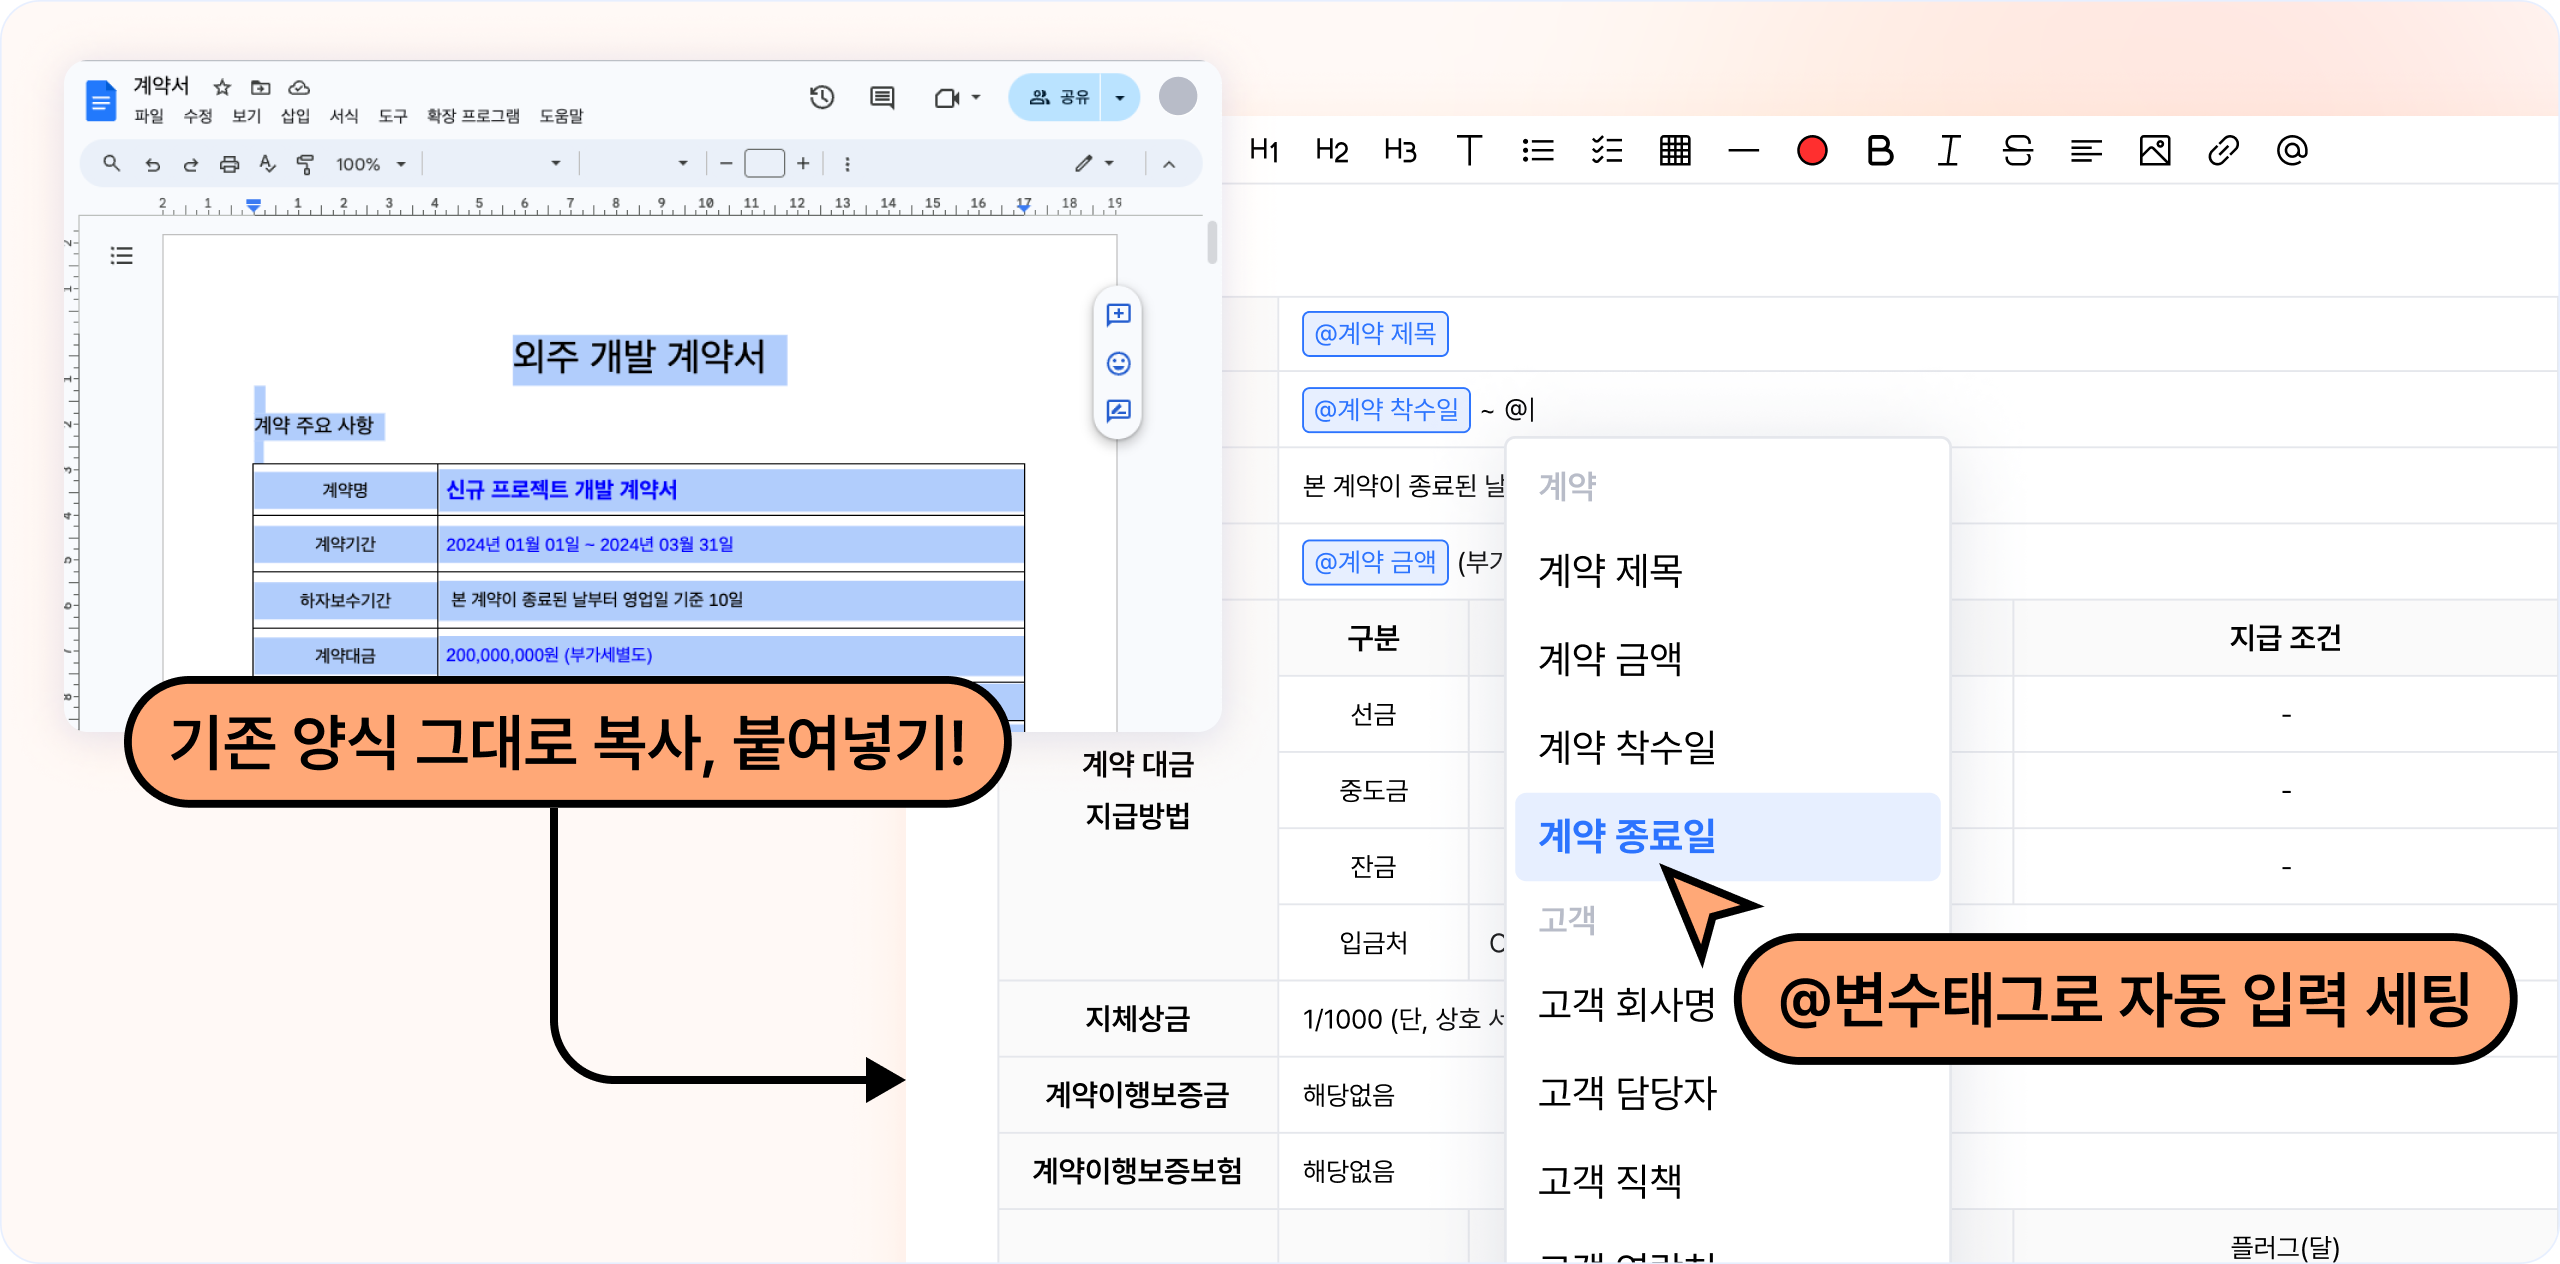This screenshot has width=2560, height=1264.
Task: Insert an image via picture icon
Action: click(x=2154, y=151)
